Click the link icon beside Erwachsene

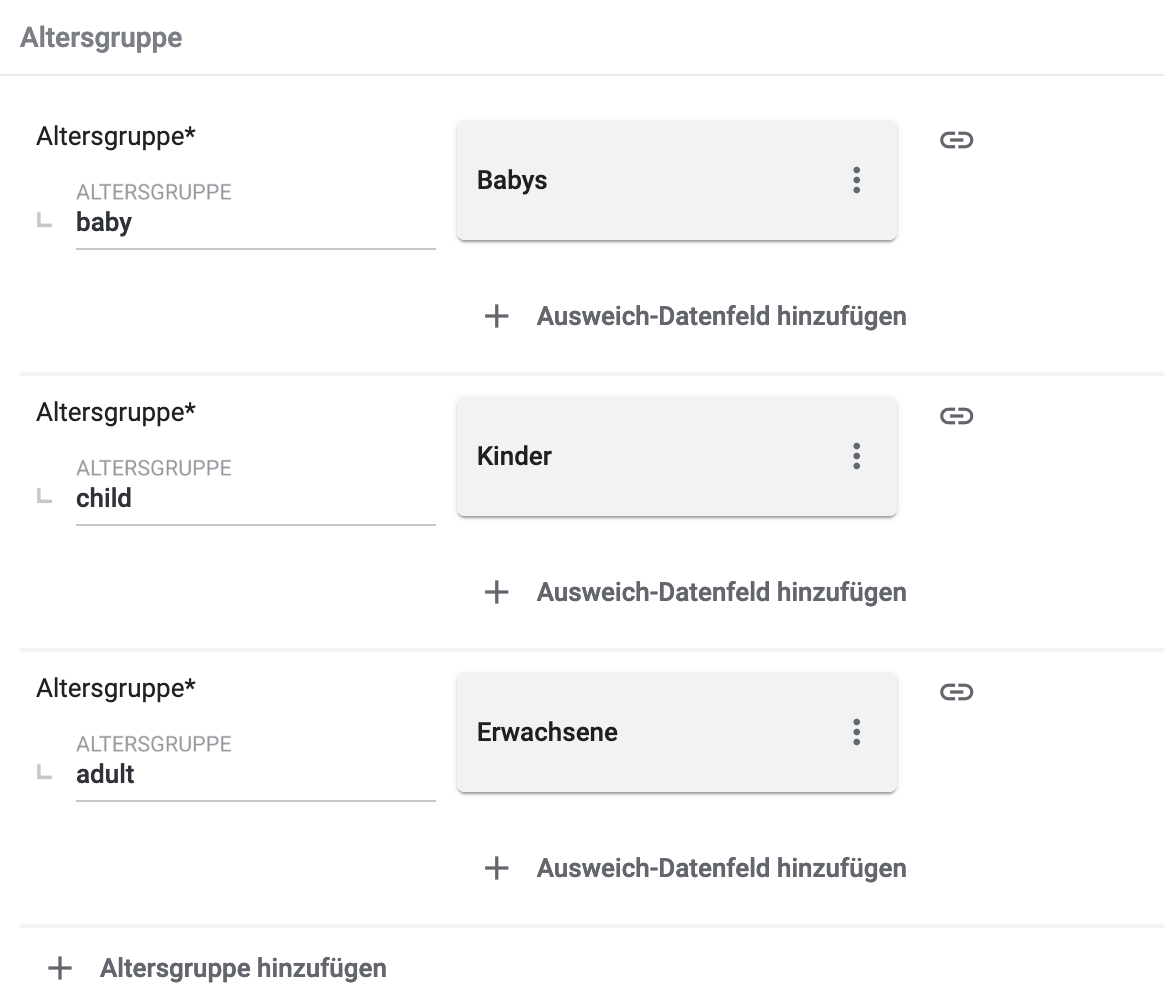click(956, 692)
